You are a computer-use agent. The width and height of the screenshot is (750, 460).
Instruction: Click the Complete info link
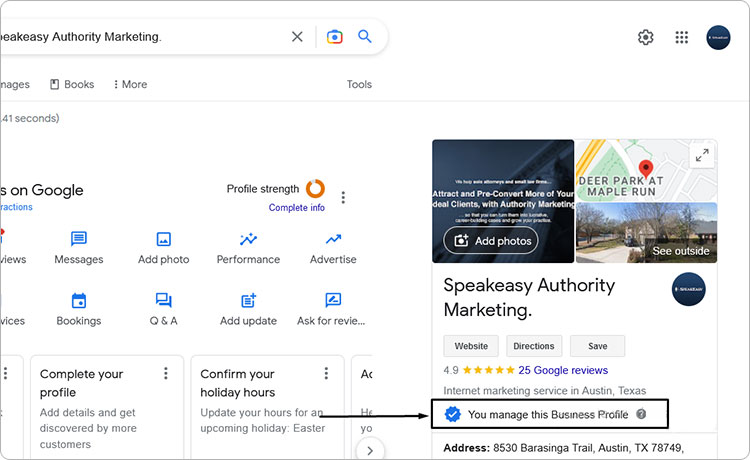point(297,208)
